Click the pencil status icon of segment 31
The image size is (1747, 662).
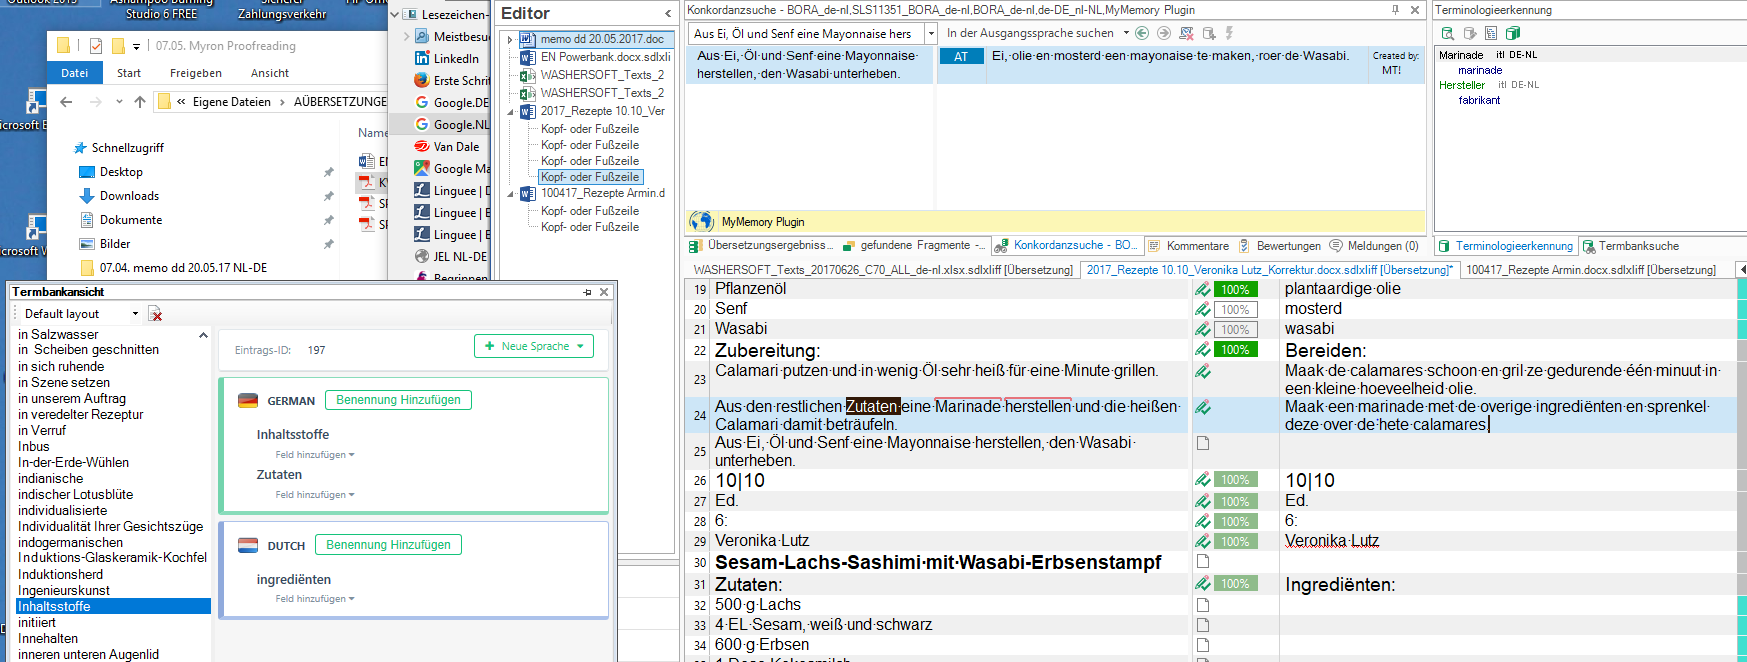1203,583
